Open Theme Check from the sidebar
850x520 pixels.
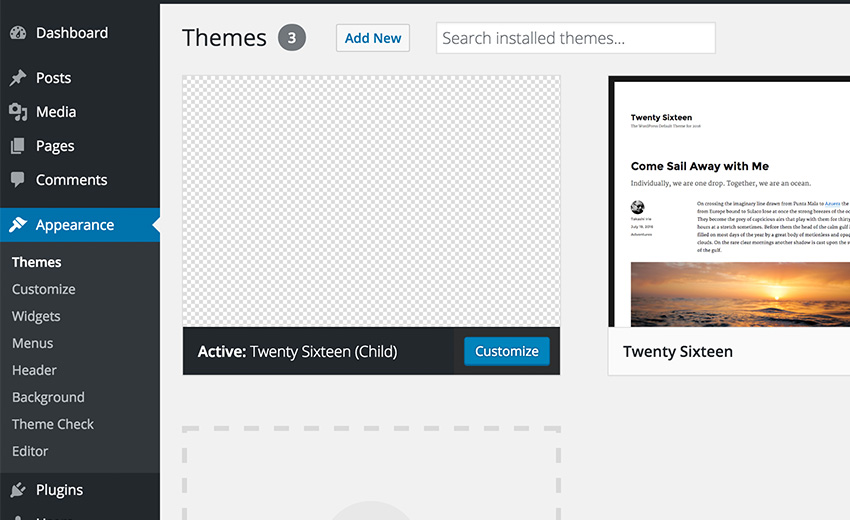point(53,424)
